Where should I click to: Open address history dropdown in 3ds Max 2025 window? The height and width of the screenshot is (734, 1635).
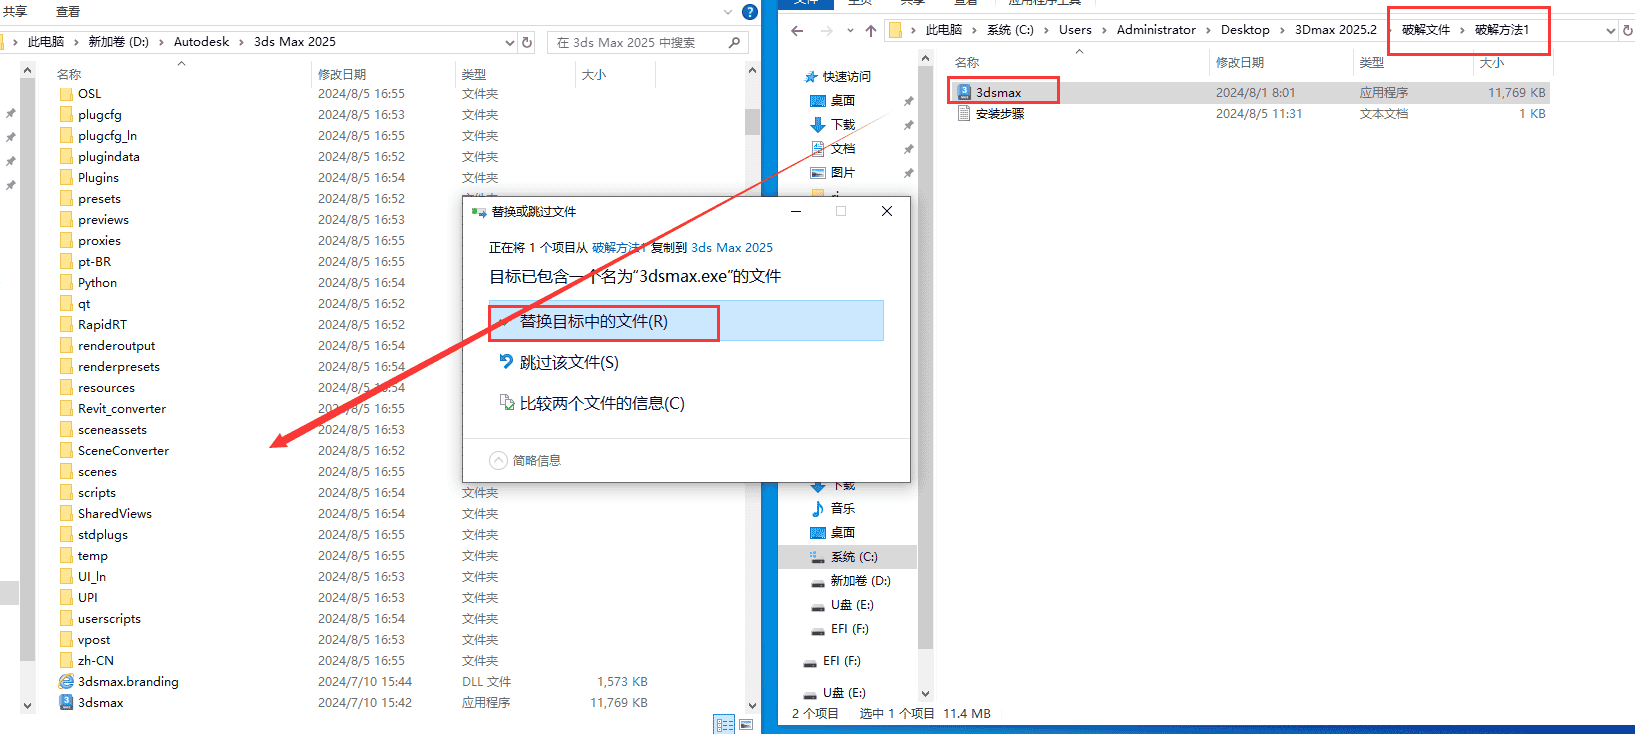pyautogui.click(x=509, y=42)
